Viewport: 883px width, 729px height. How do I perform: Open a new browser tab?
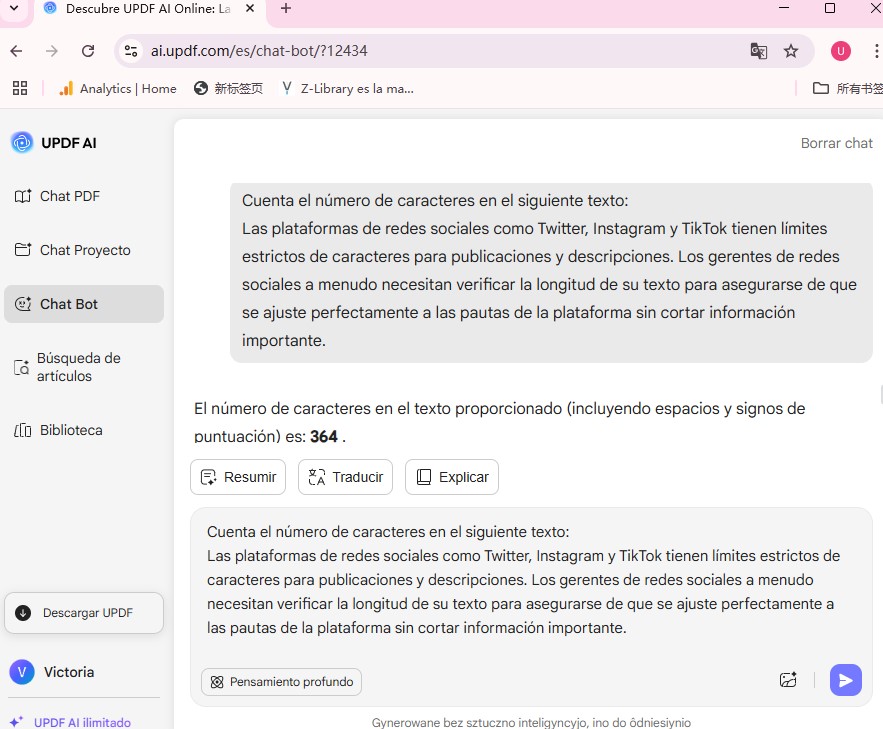pyautogui.click(x=286, y=8)
